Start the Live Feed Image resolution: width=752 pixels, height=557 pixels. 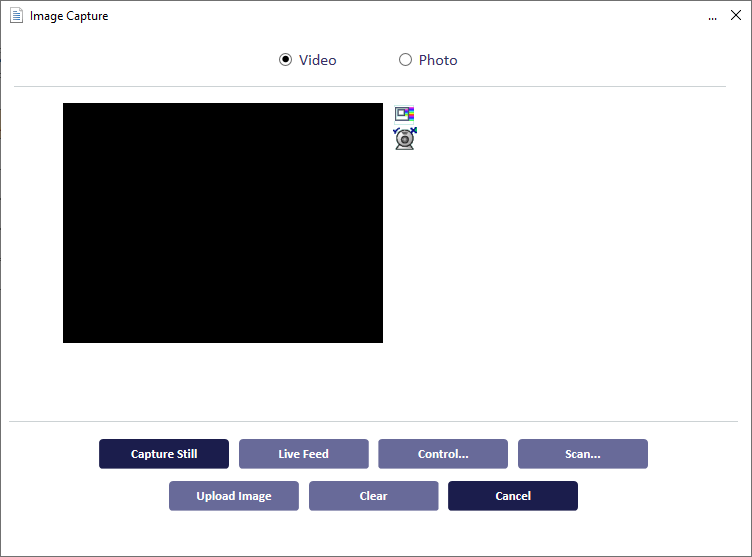coord(303,454)
